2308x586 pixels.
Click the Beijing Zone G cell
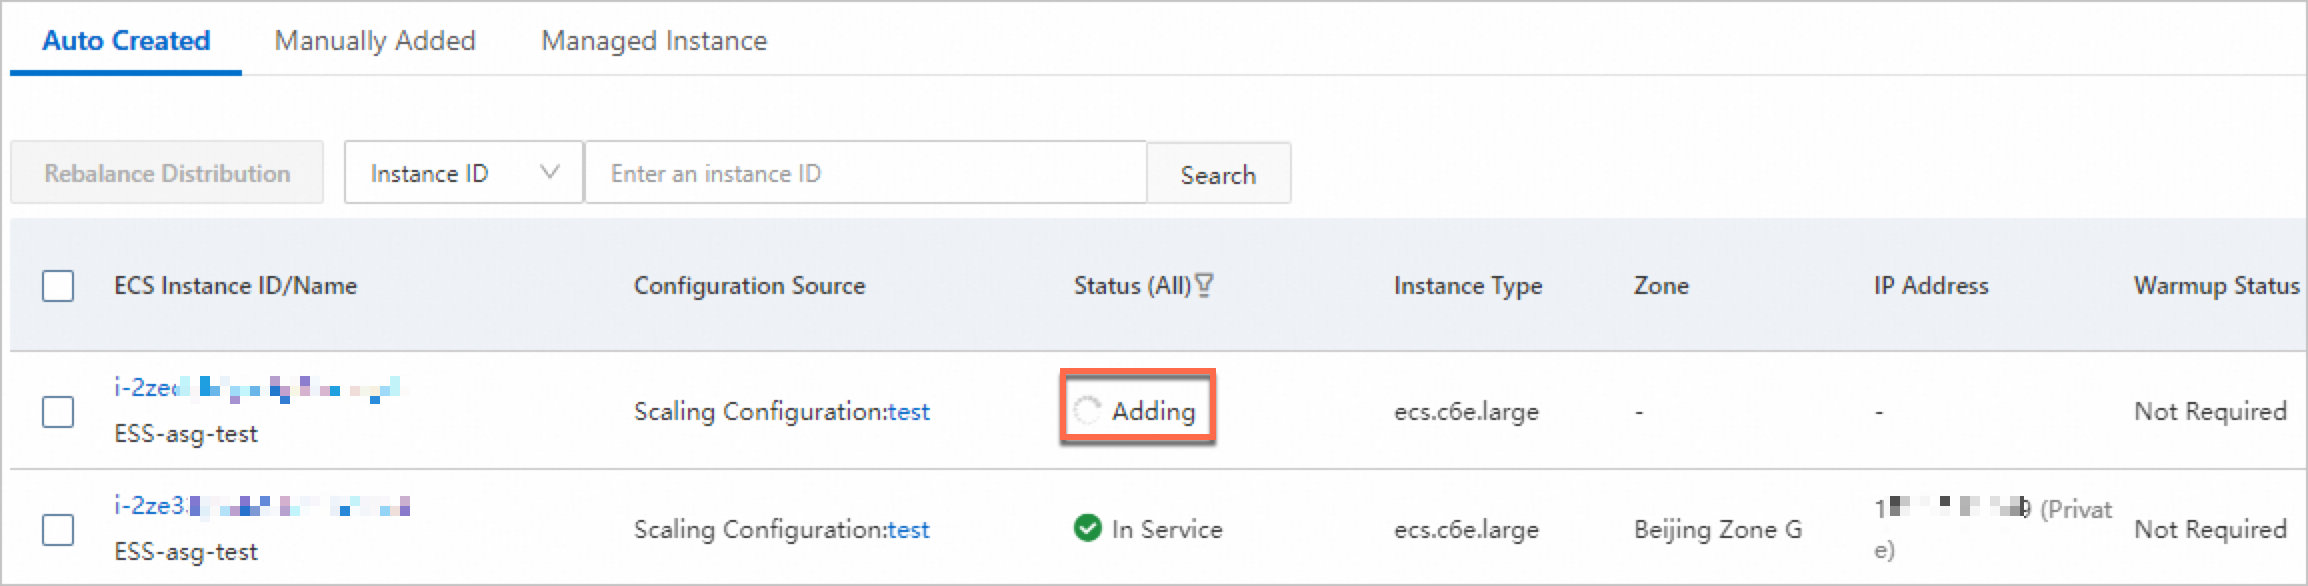pos(1717,529)
